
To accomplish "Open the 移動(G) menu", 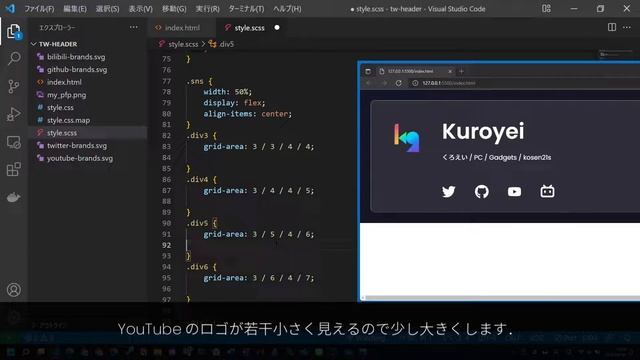I will point(174,9).
